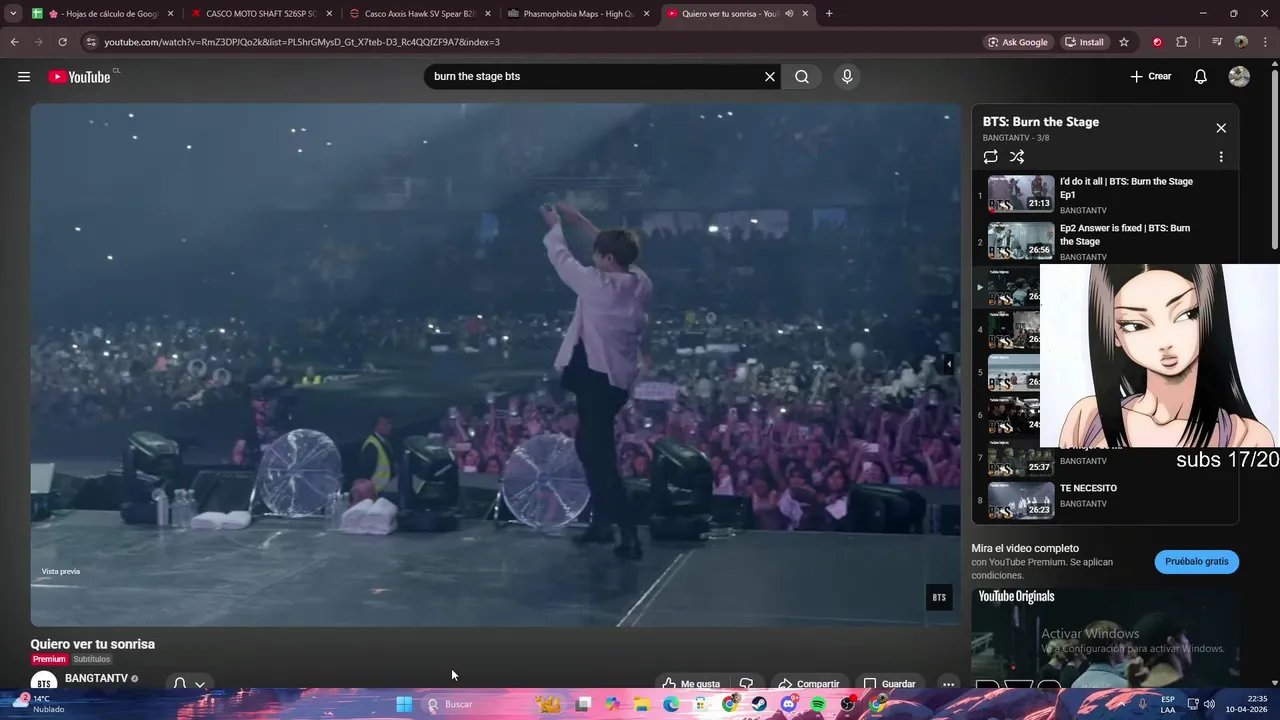Image resolution: width=1280 pixels, height=720 pixels.
Task: Click BTS watermark on the video
Action: click(x=939, y=597)
